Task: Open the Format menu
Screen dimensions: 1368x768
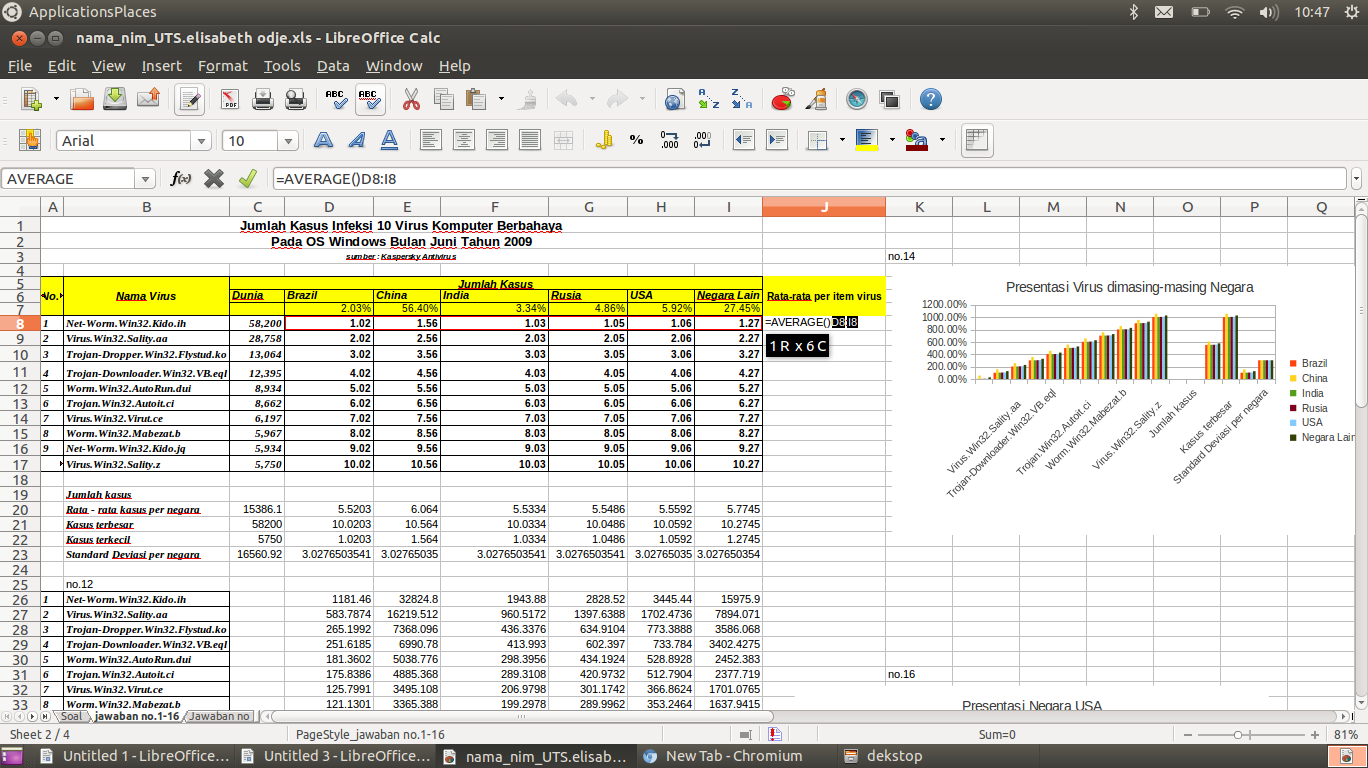Action: (x=222, y=66)
